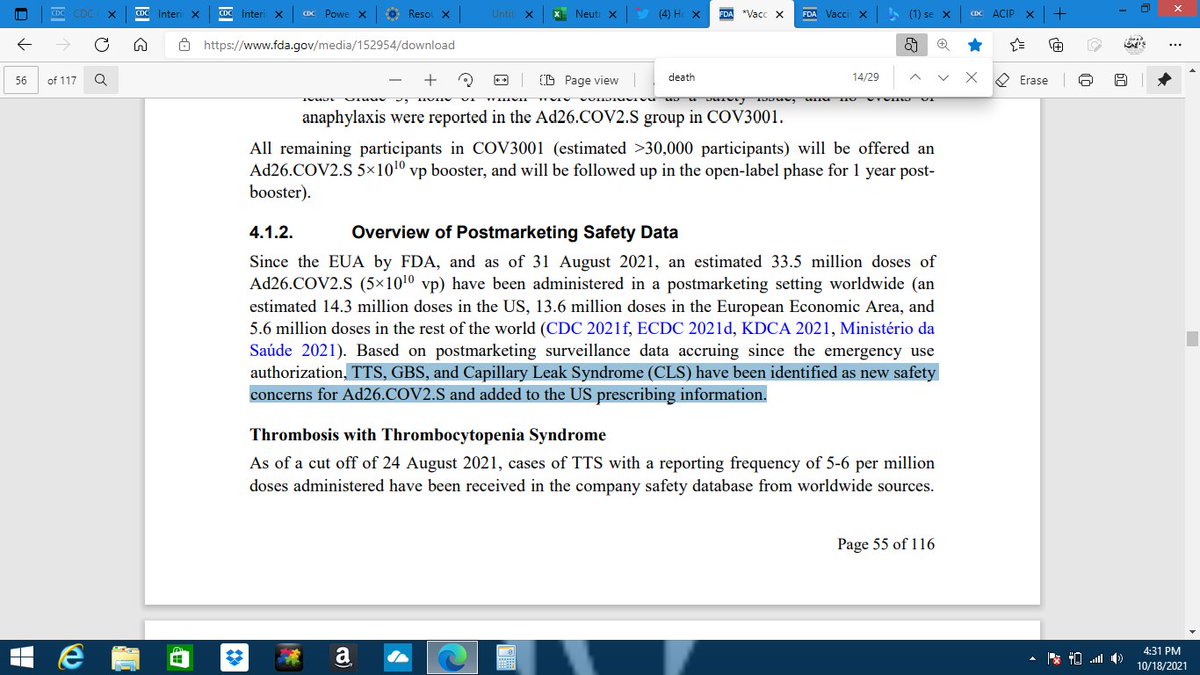Click the Fit to width icon
This screenshot has height=675, width=1200.
502,80
